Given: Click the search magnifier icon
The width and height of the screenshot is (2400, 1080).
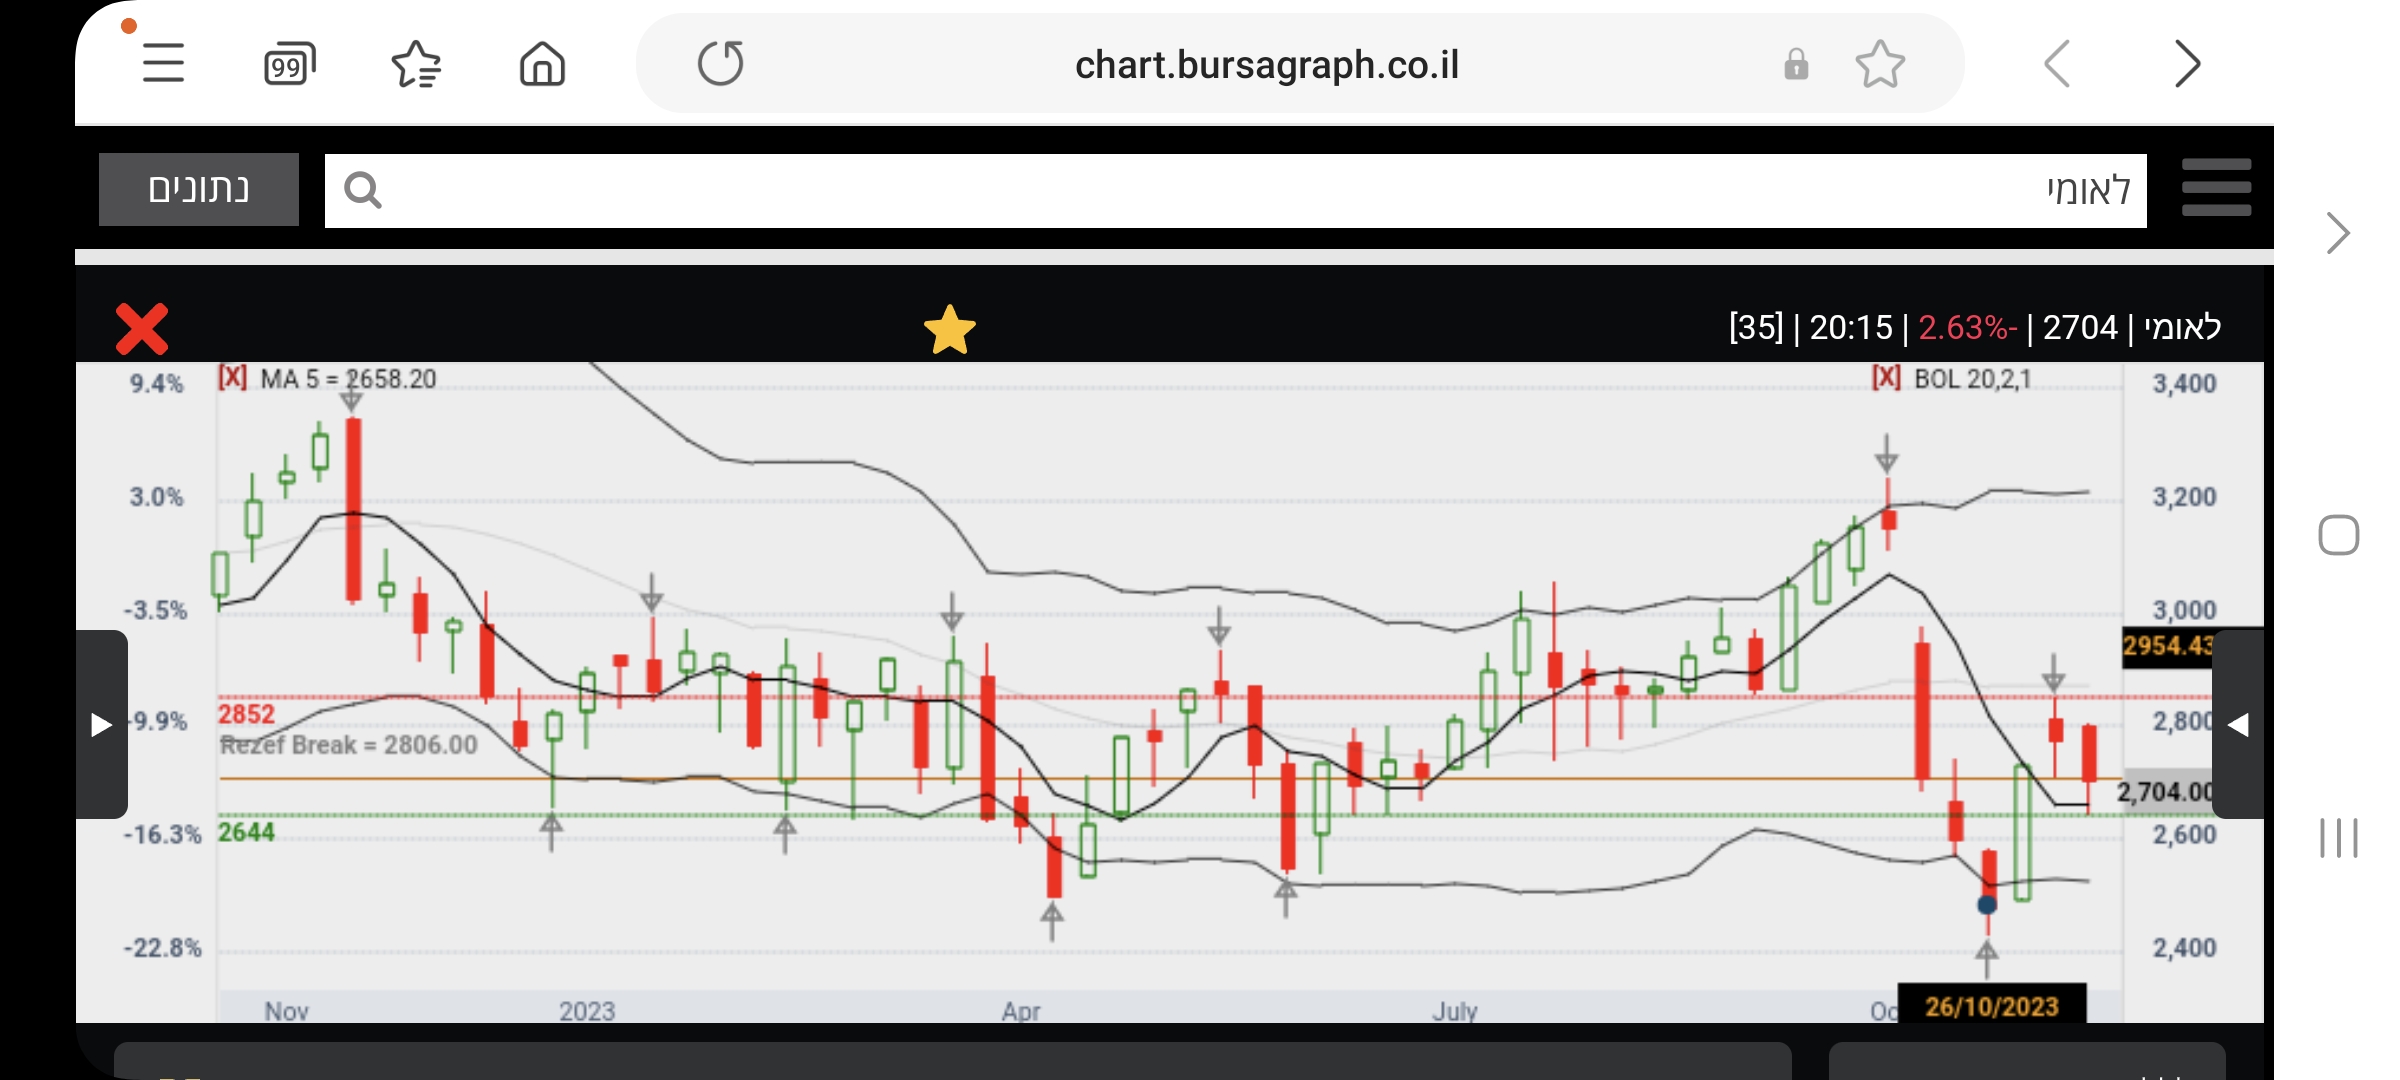Looking at the screenshot, I should (362, 190).
